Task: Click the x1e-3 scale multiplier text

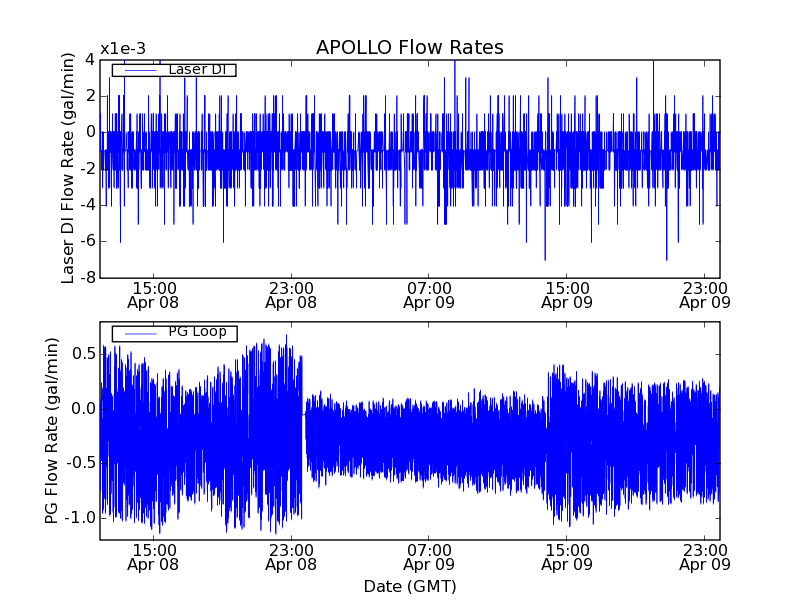Action: (129, 49)
